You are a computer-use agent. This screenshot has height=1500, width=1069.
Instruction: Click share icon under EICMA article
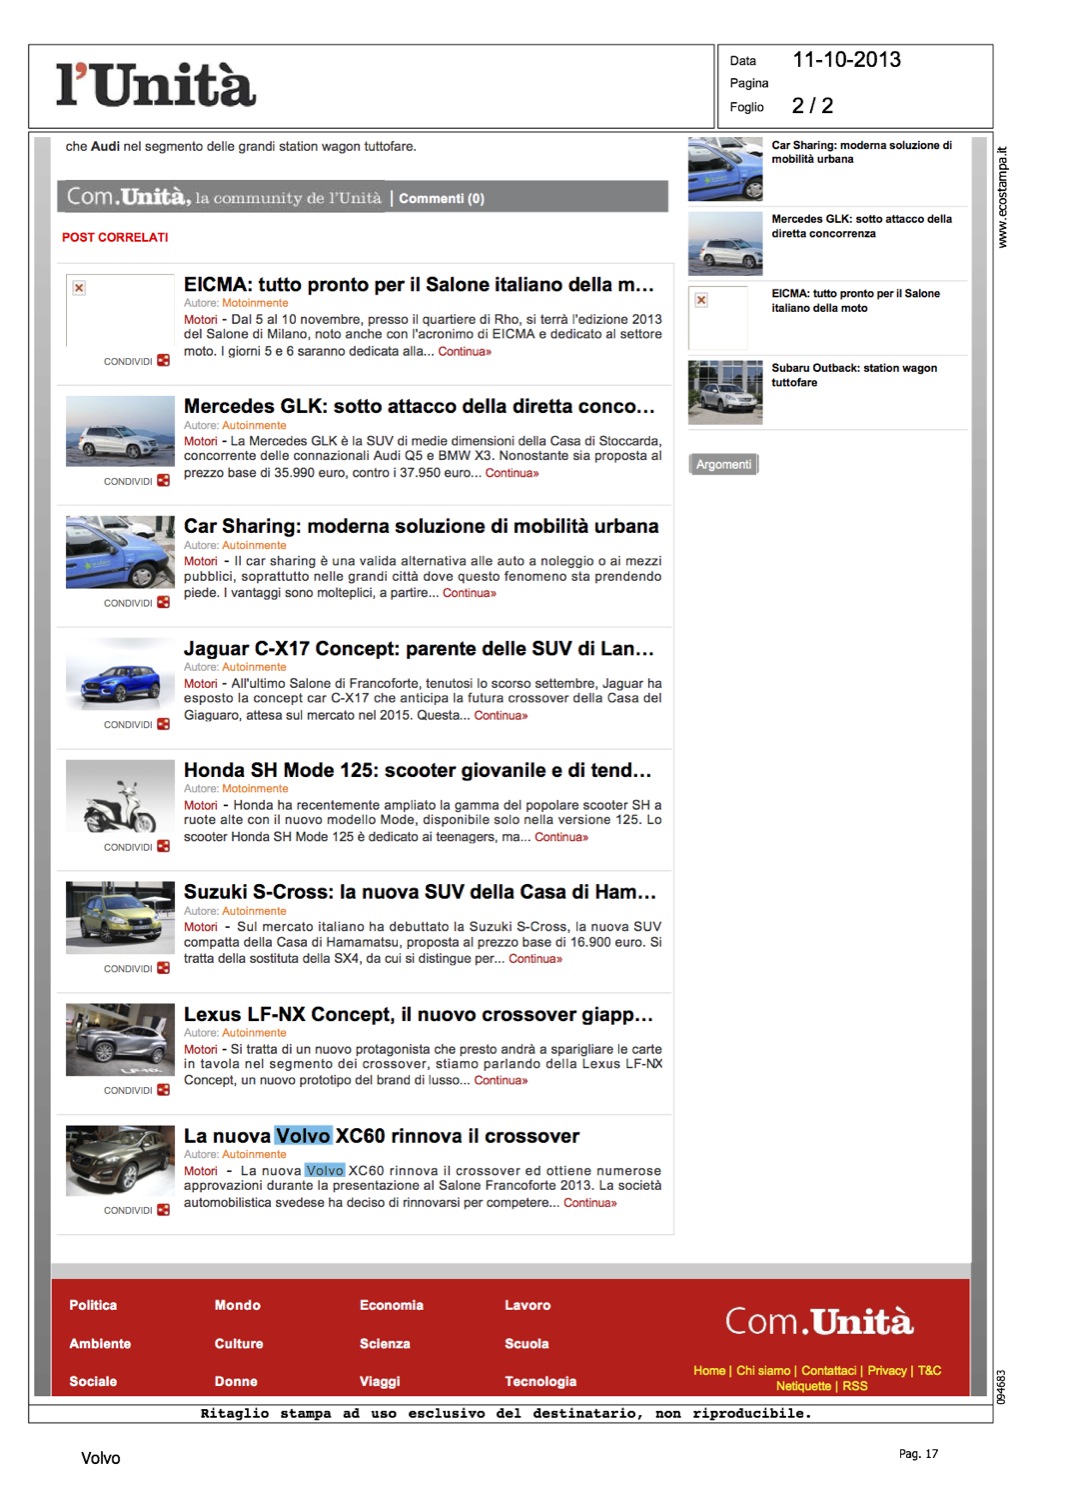[x=163, y=360]
